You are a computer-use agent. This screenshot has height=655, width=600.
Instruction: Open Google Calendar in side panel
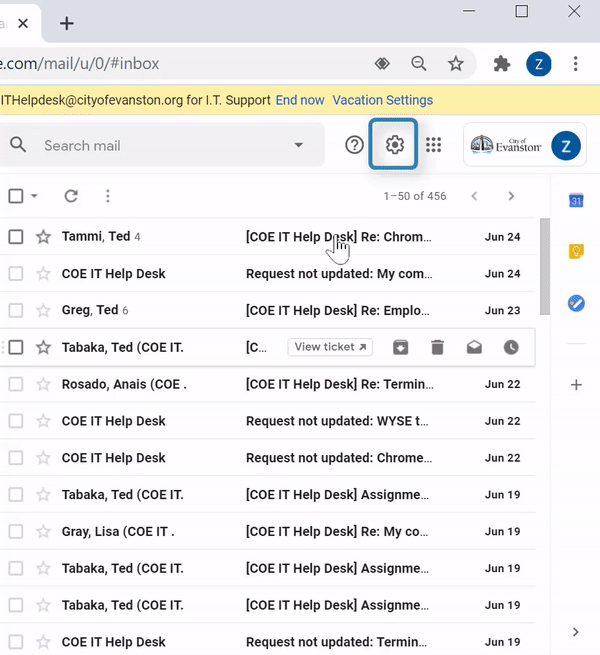(576, 200)
